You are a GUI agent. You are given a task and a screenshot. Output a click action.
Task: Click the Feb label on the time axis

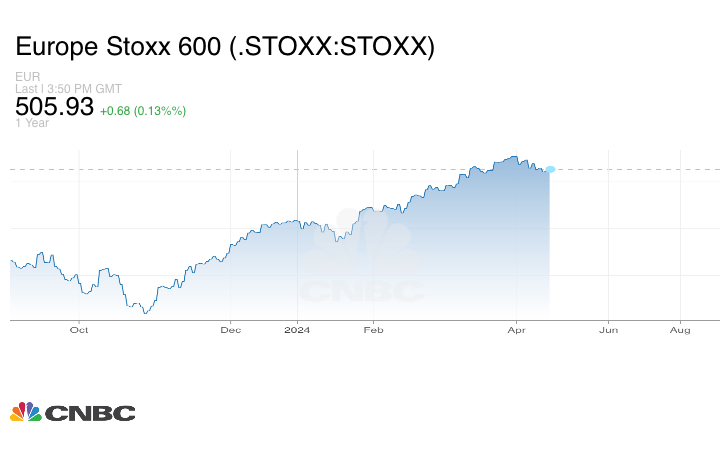[x=374, y=329]
